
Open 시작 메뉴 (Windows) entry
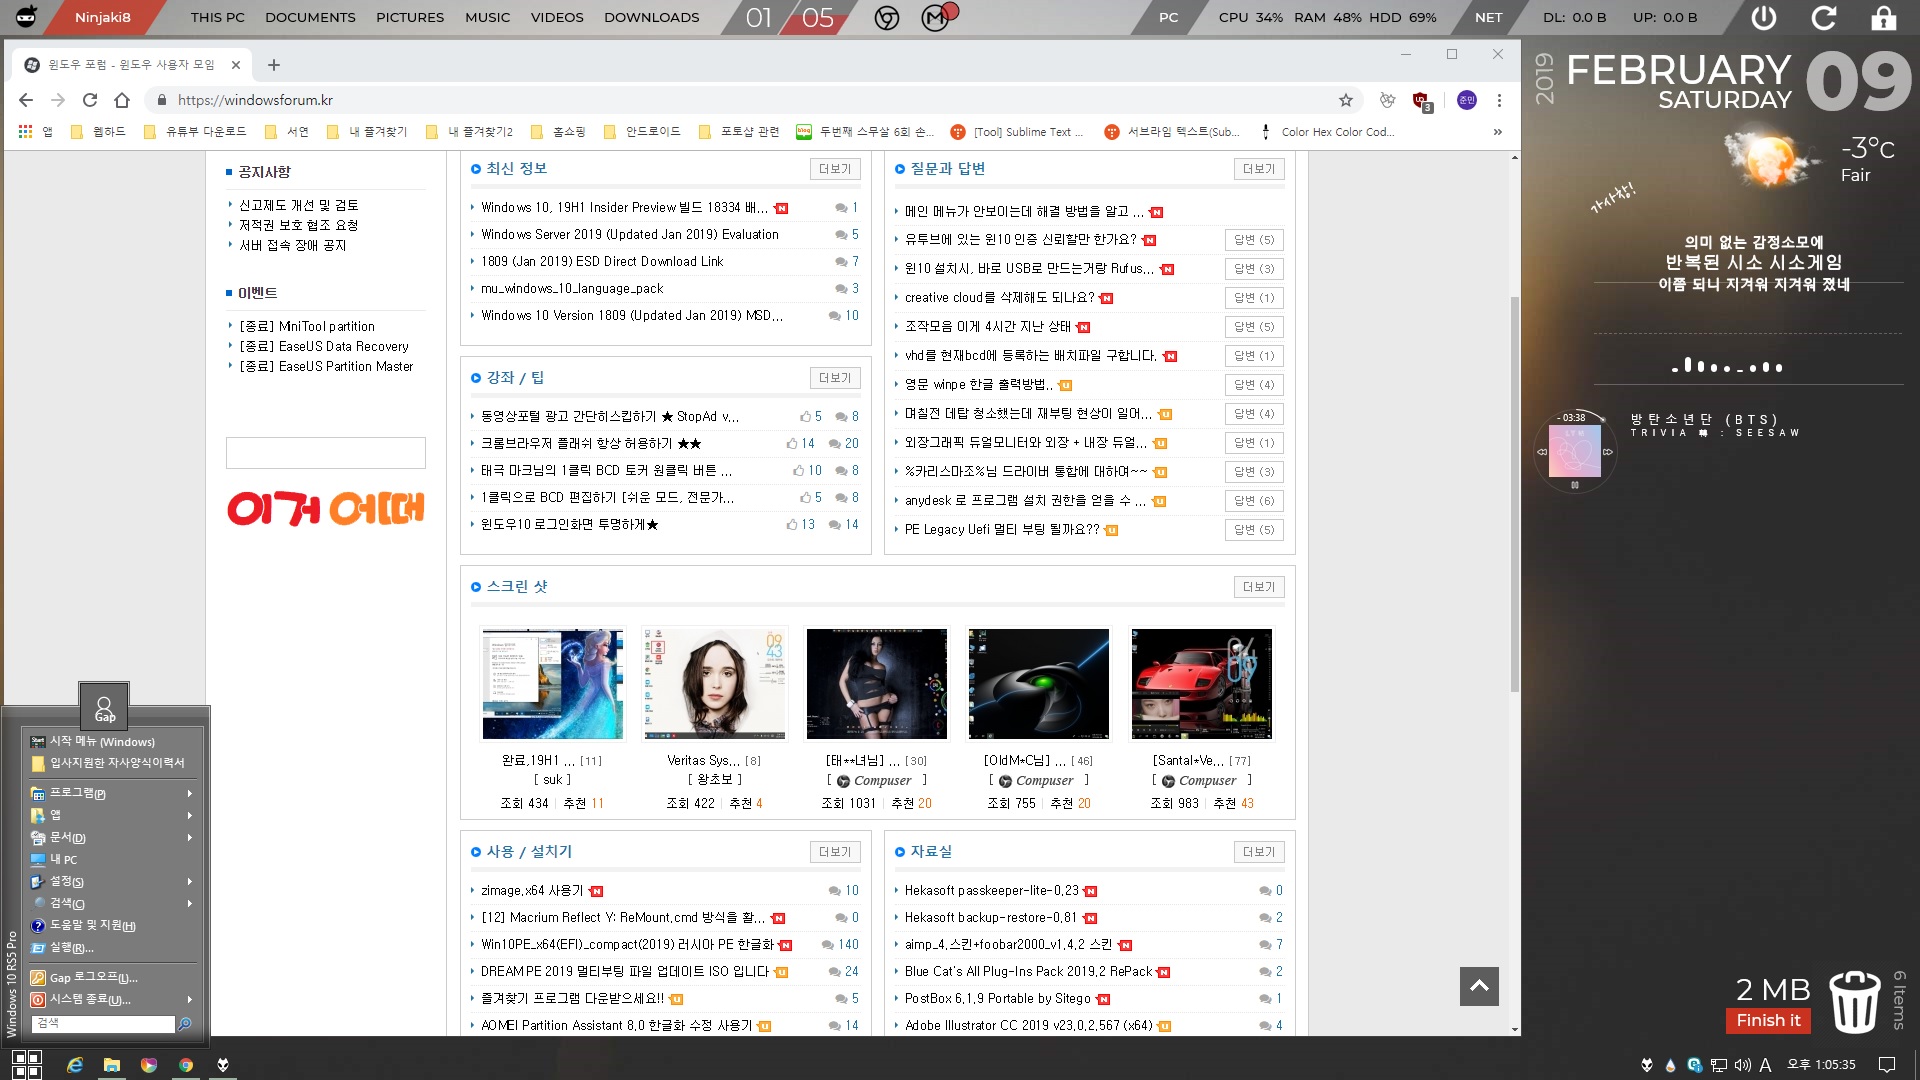pyautogui.click(x=111, y=742)
